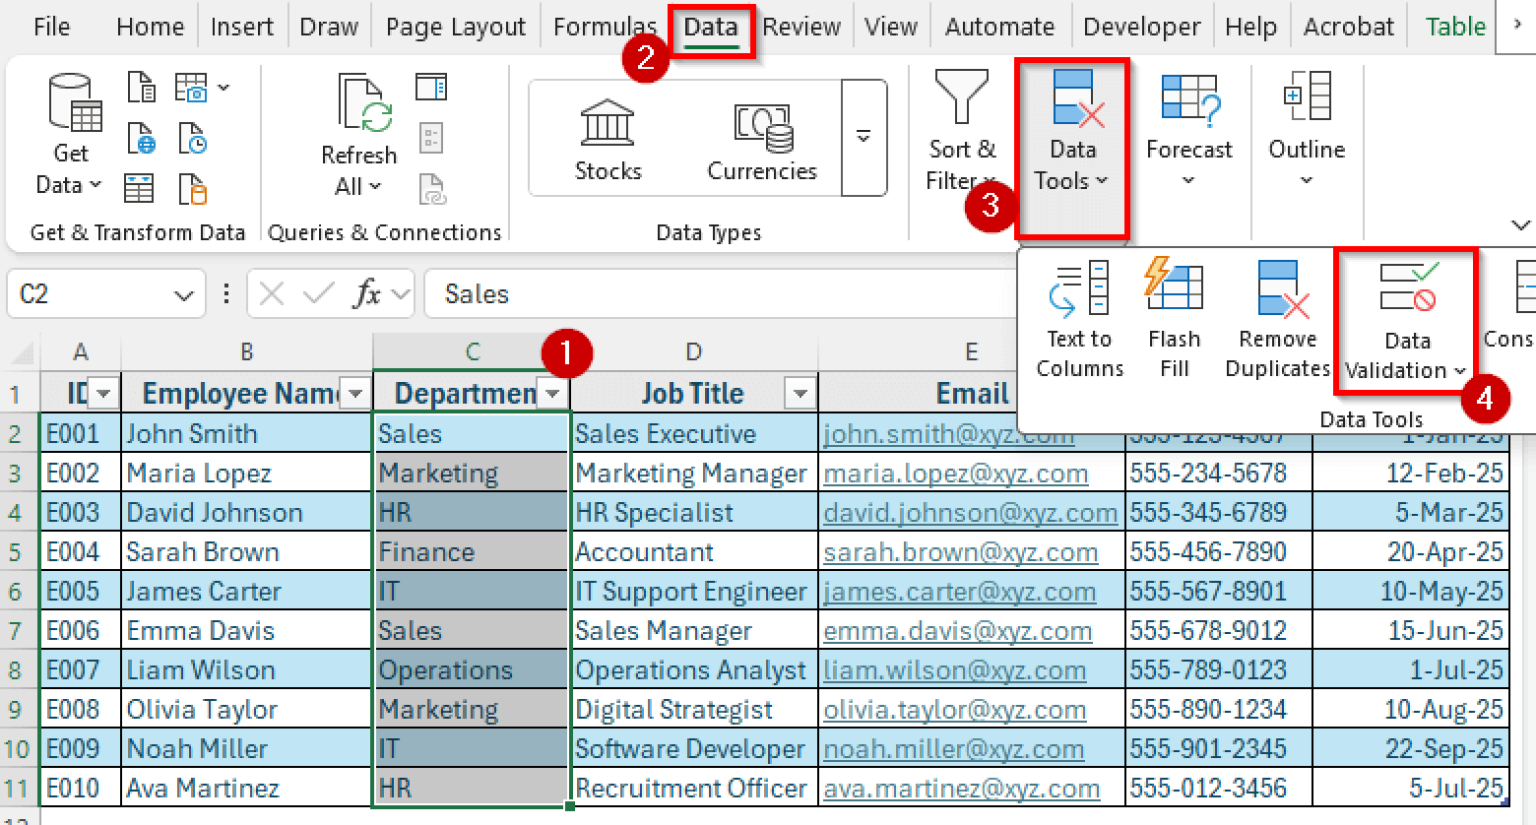Open the Department column filter dropdown

(x=551, y=393)
